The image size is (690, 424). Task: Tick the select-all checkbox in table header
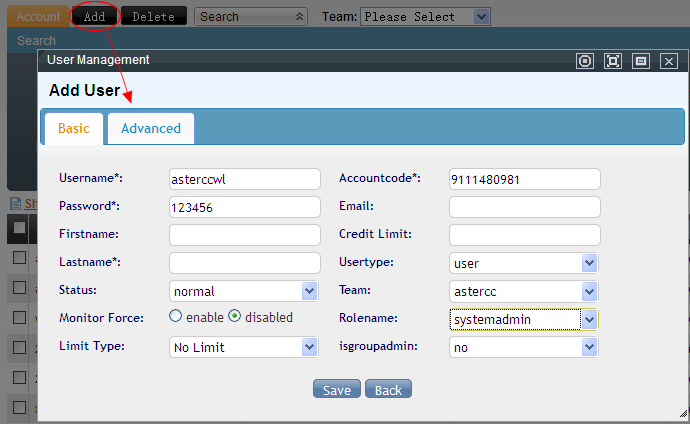(x=19, y=228)
